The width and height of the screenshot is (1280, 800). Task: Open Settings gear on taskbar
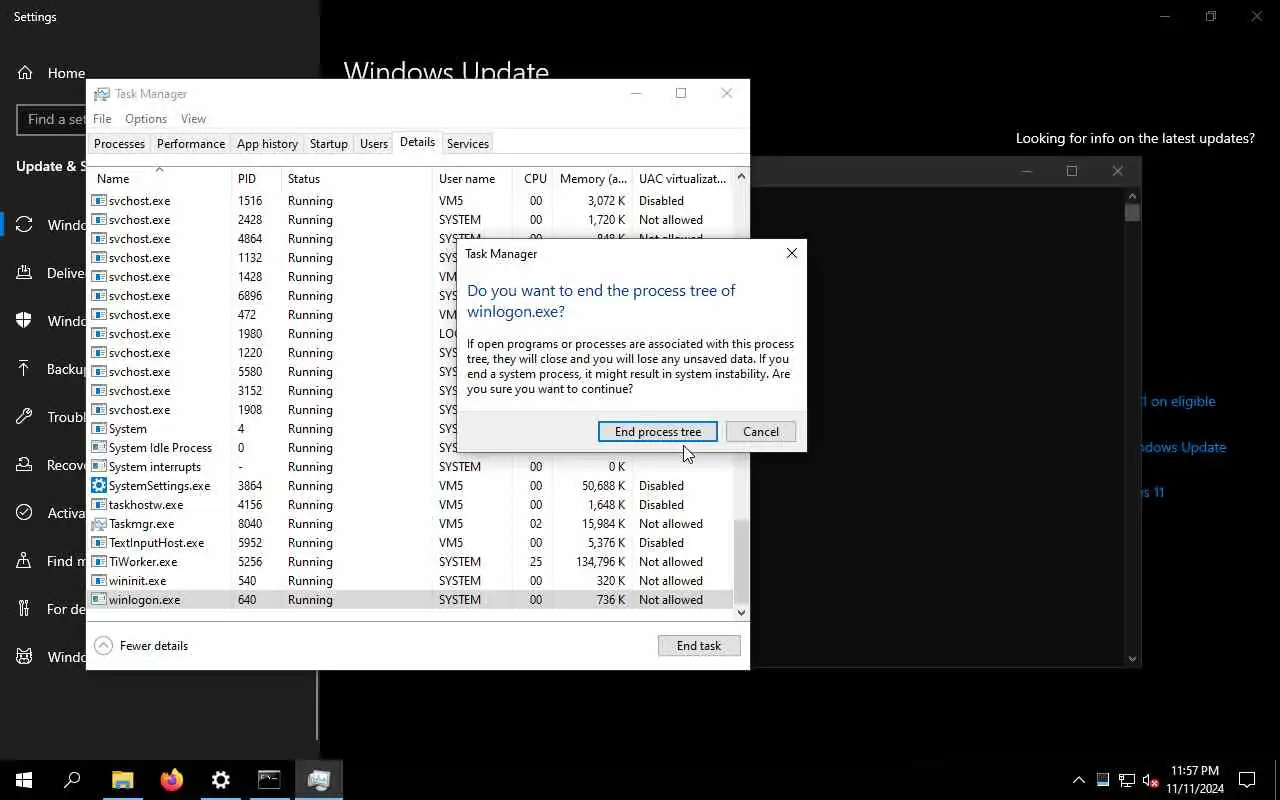pos(221,780)
